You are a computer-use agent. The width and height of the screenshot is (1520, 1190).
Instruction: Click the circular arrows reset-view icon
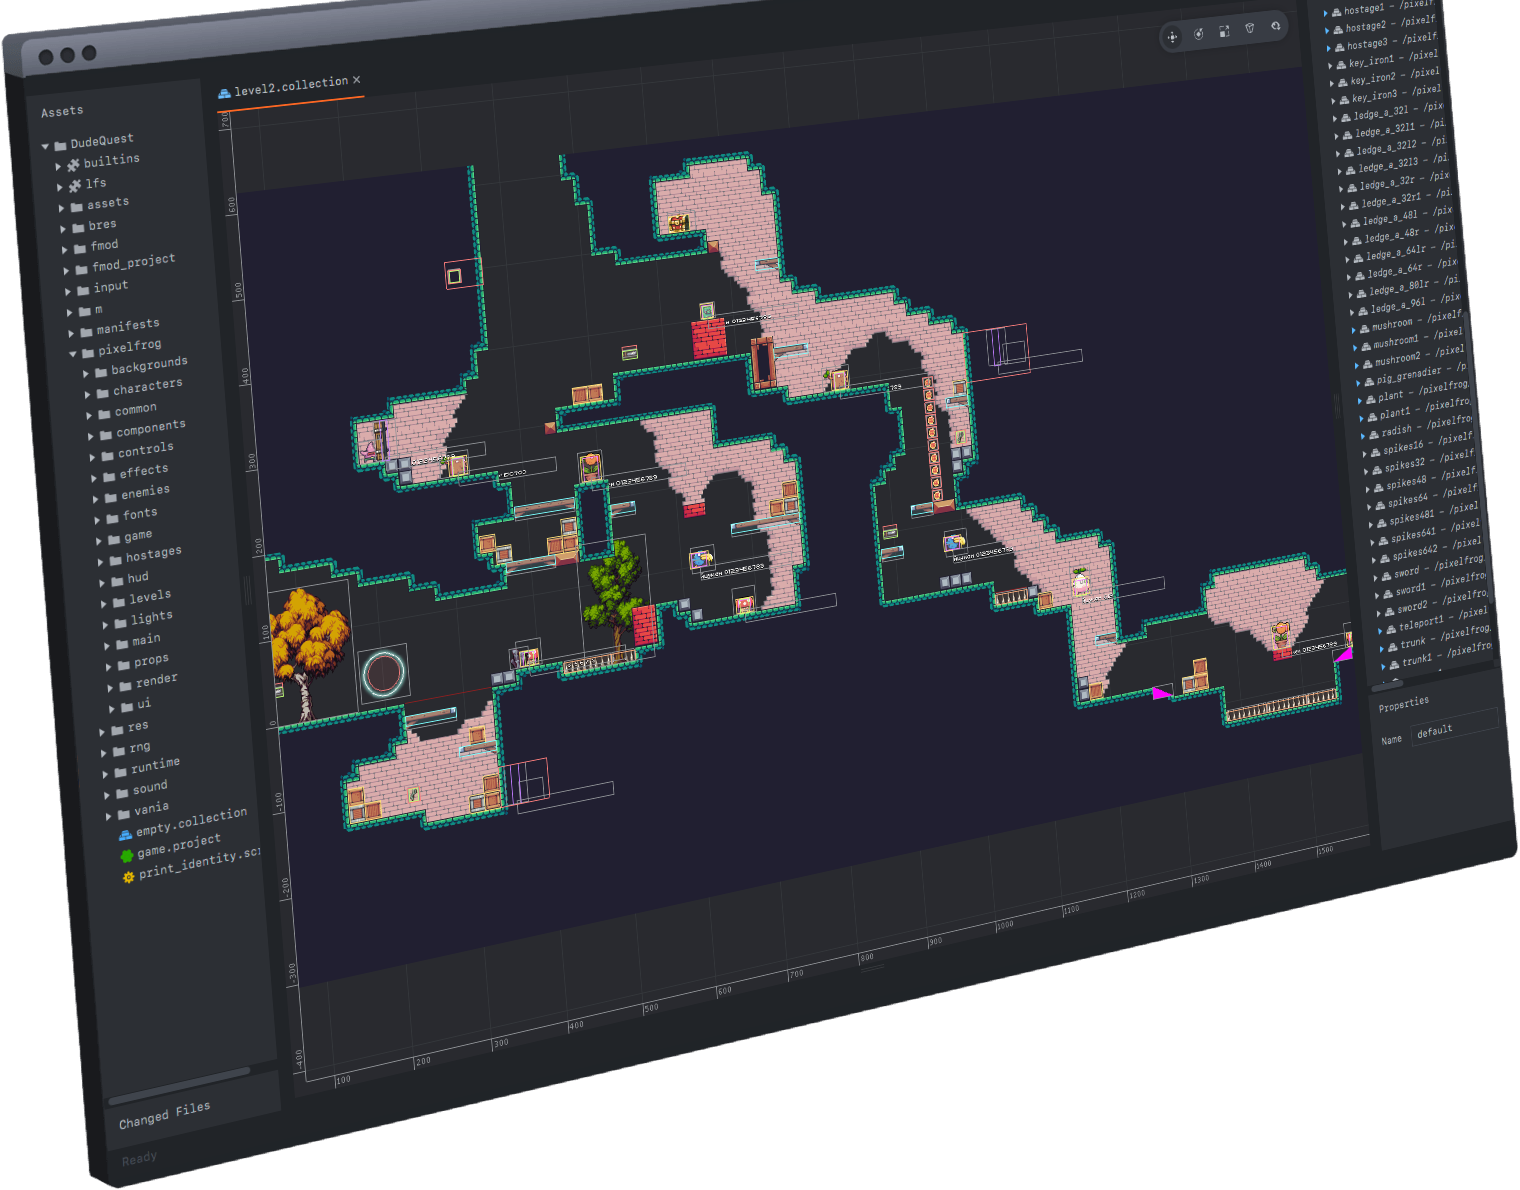coord(1276,26)
